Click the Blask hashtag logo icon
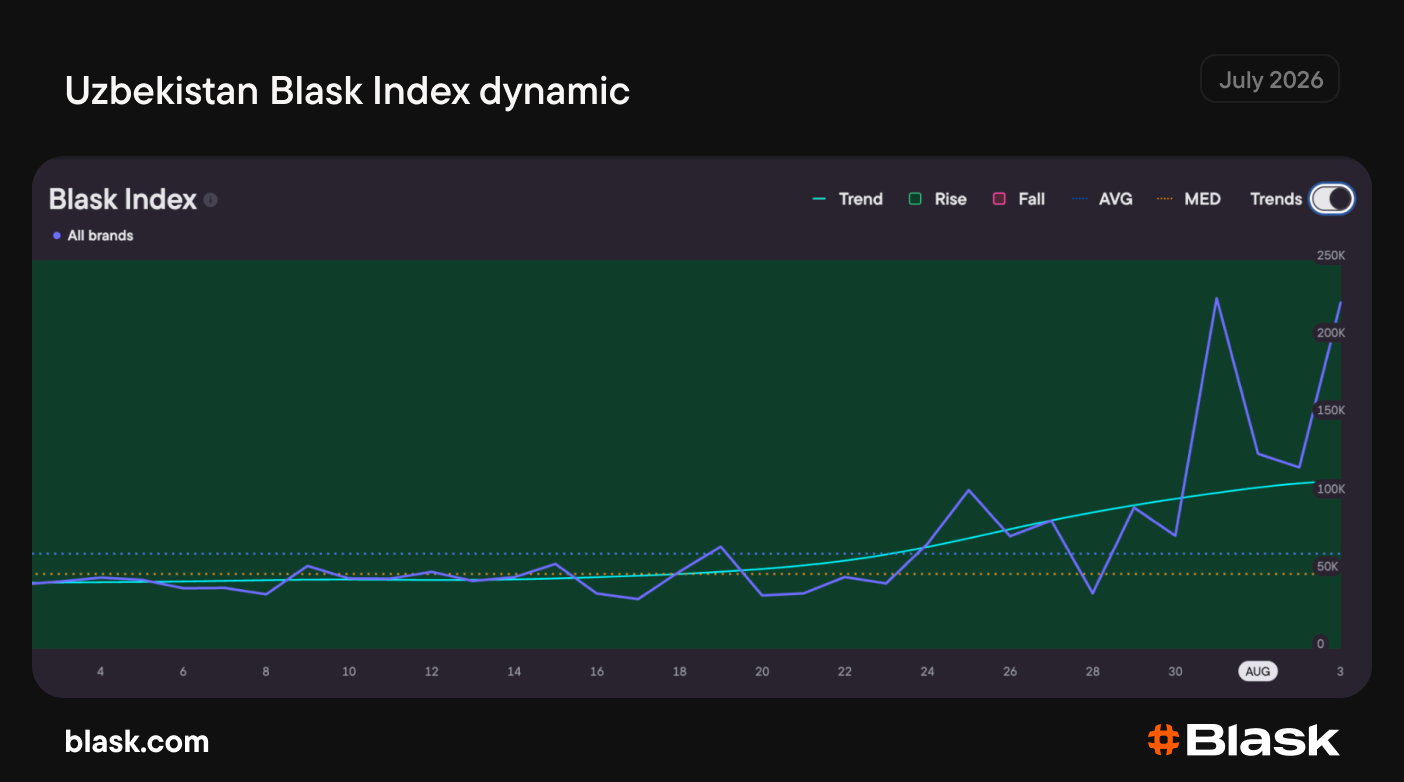Viewport: 1404px width, 782px height. click(1162, 740)
